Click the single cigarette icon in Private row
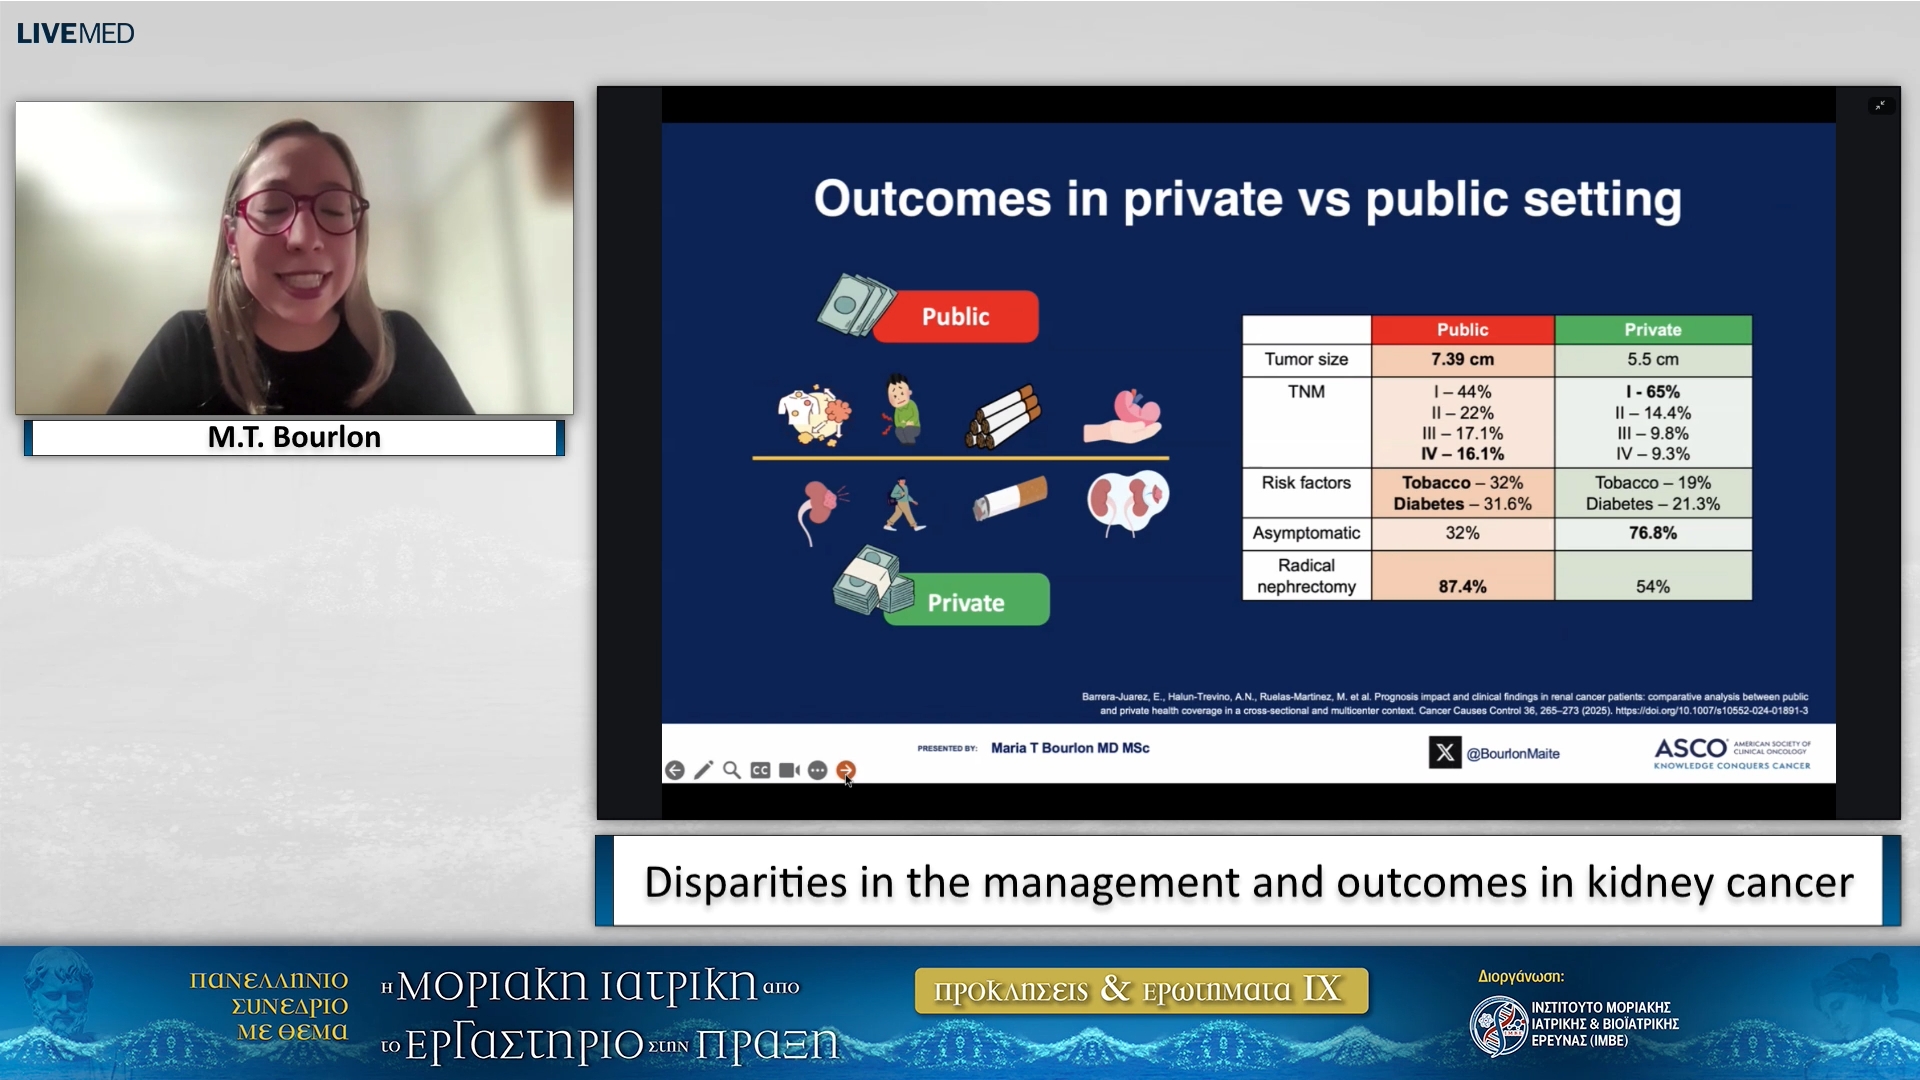 coord(1010,498)
